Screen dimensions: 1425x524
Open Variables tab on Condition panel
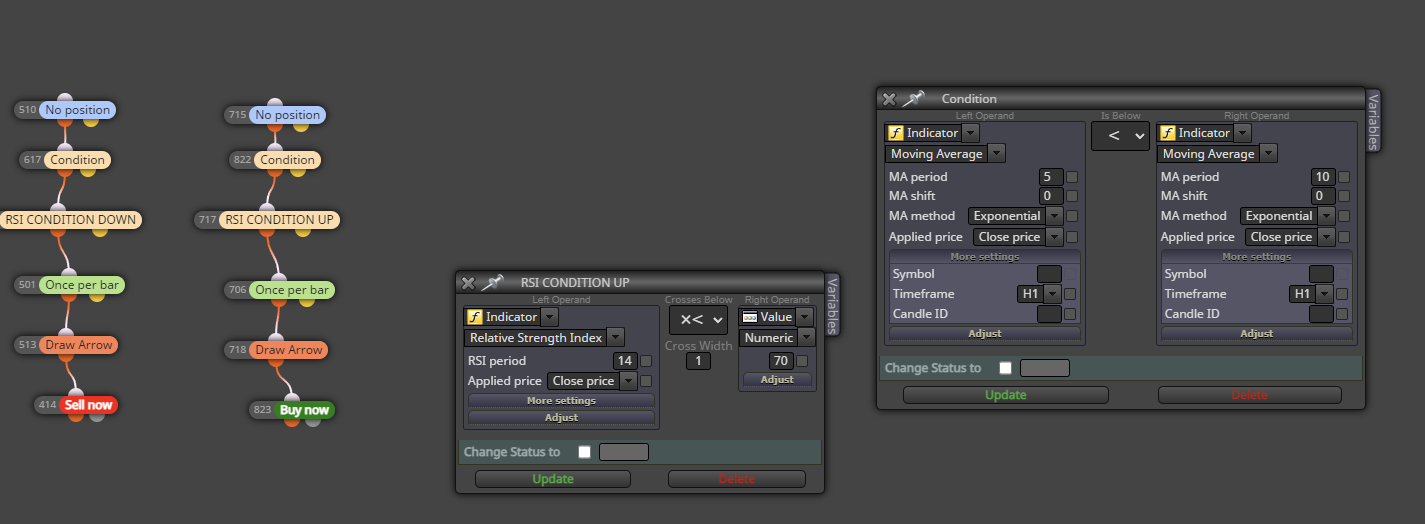pos(1374,121)
